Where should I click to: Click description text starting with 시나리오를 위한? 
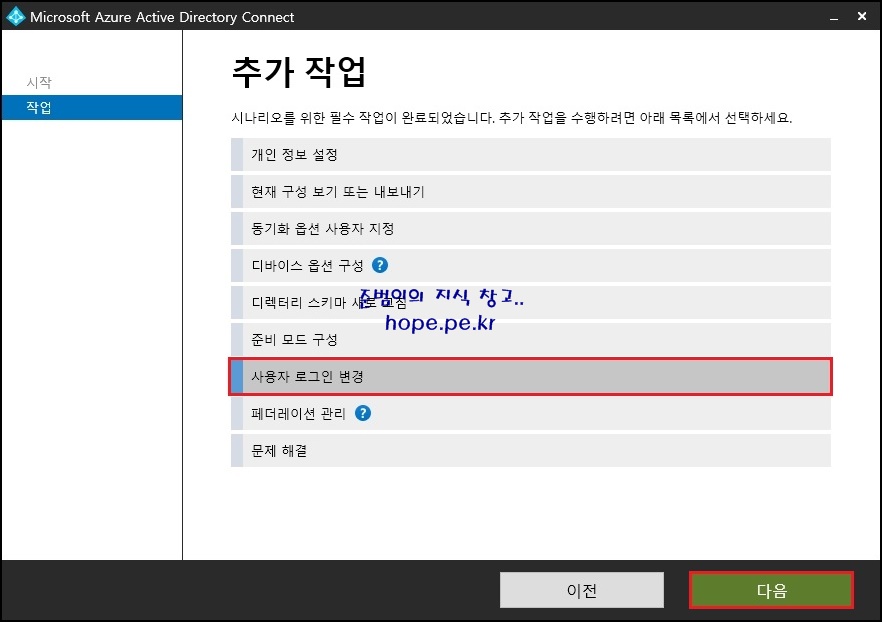click(511, 118)
